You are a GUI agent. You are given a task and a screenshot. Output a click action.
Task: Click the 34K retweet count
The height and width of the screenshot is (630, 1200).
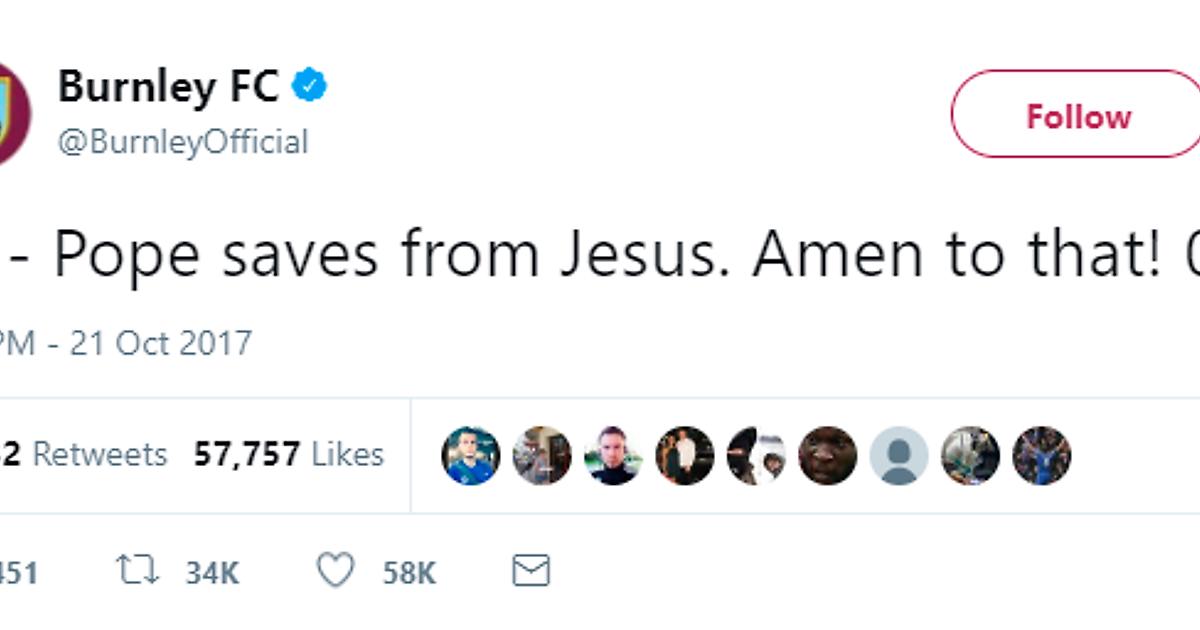pyautogui.click(x=212, y=573)
